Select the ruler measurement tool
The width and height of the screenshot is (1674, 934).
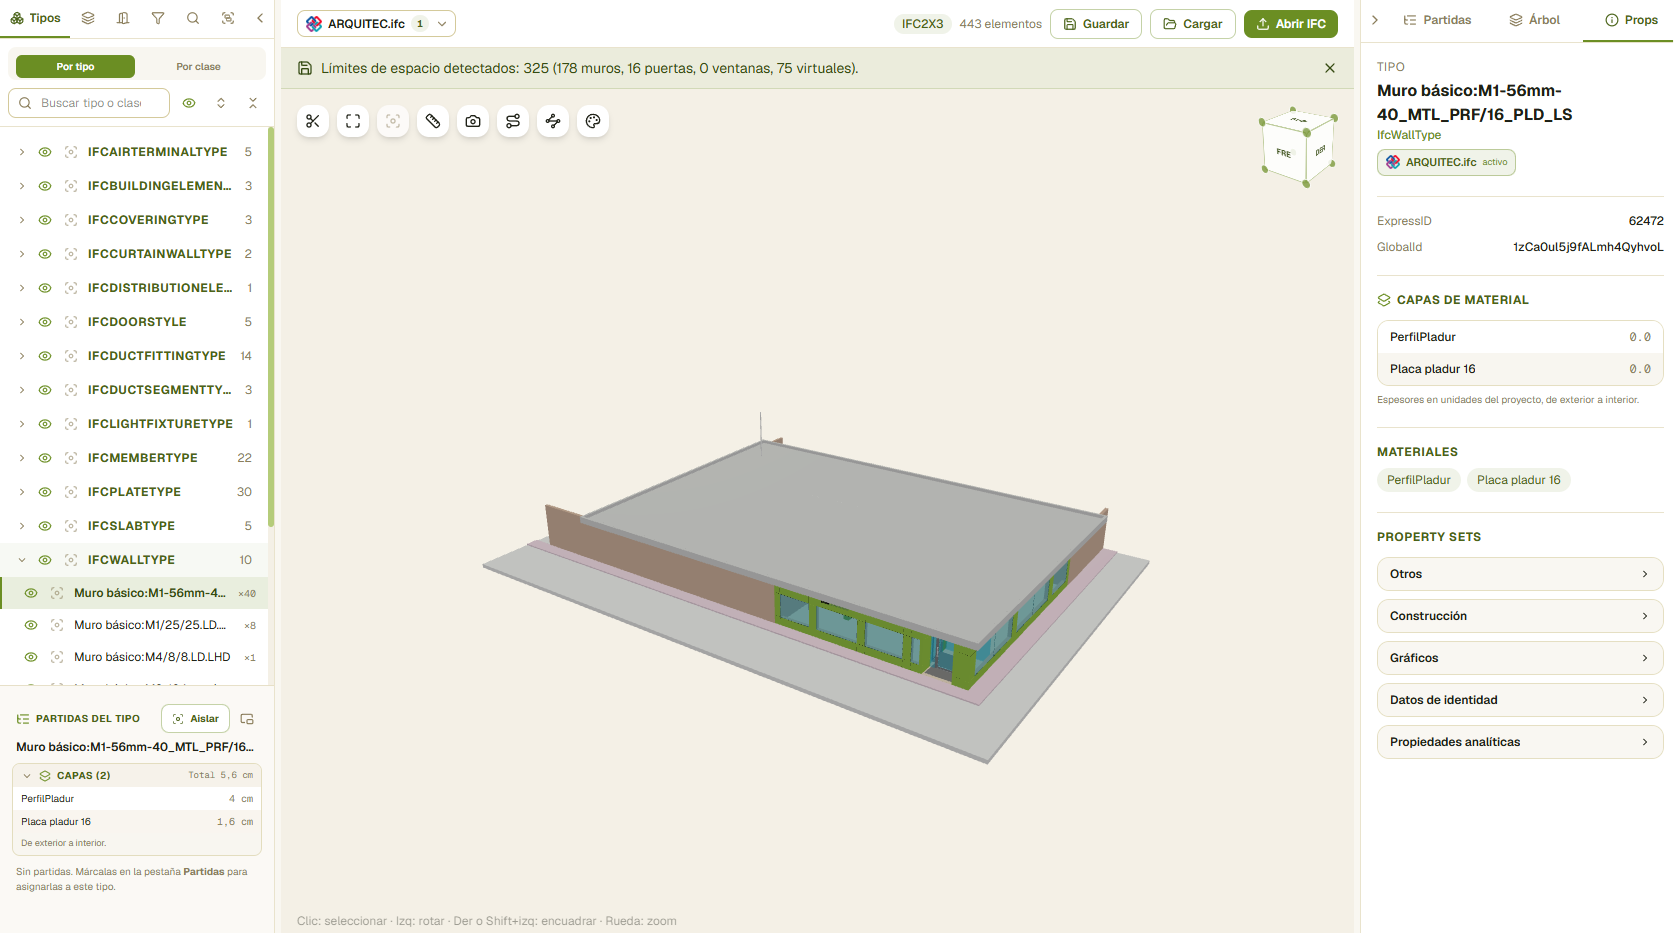[433, 121]
